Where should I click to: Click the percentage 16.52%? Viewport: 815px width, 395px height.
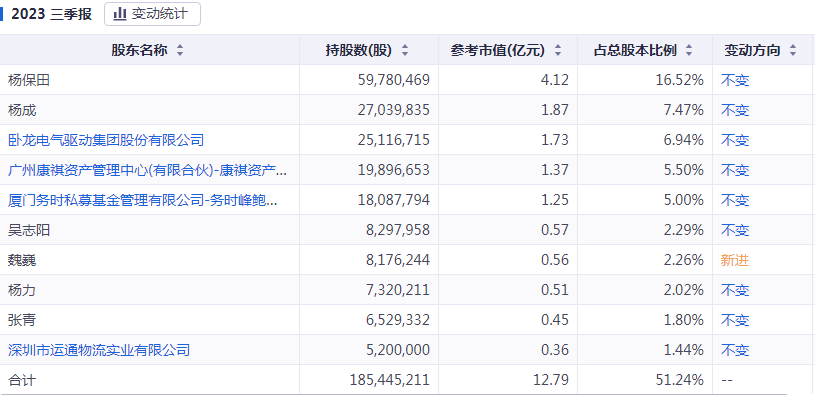[679, 80]
